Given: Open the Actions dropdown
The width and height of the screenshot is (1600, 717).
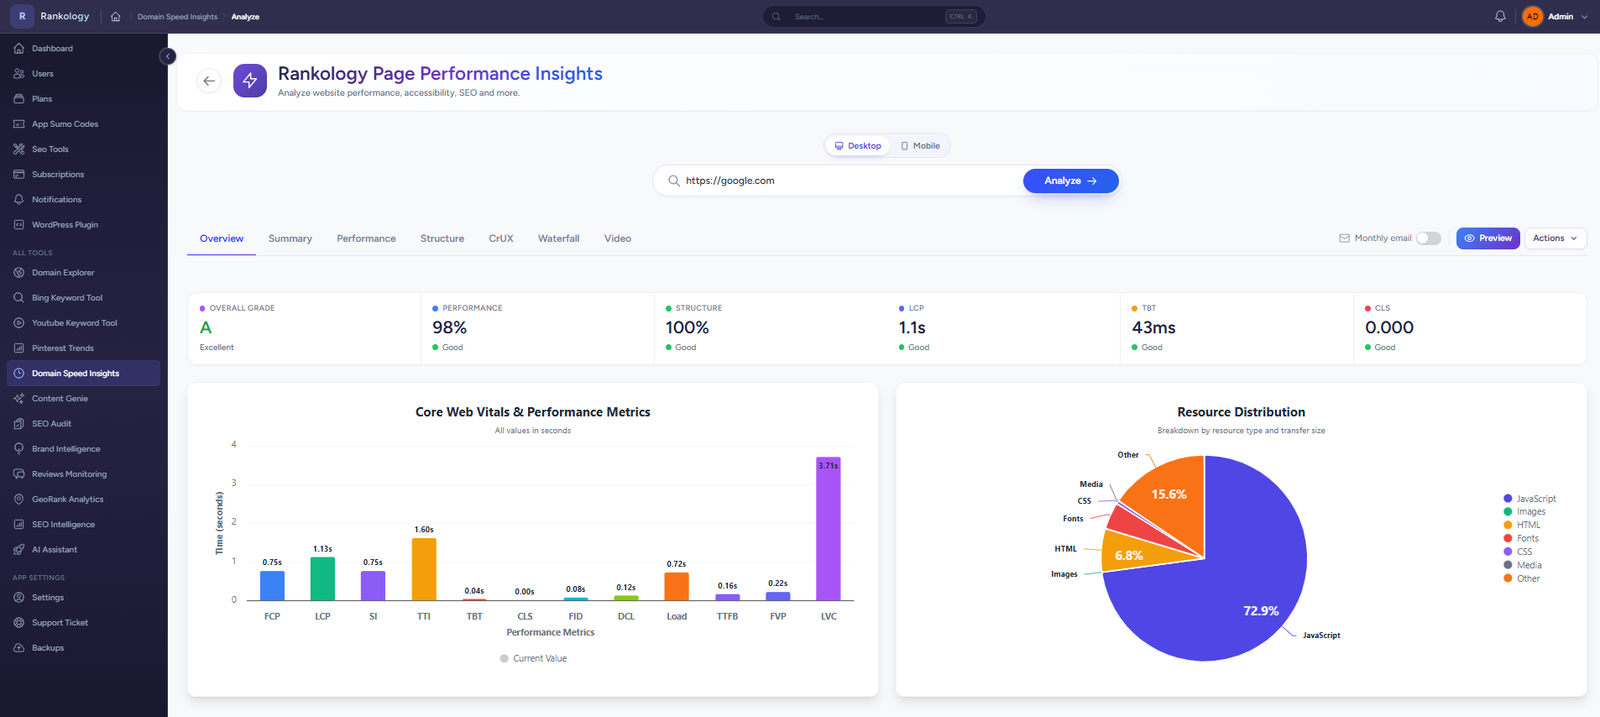Looking at the screenshot, I should (1555, 238).
